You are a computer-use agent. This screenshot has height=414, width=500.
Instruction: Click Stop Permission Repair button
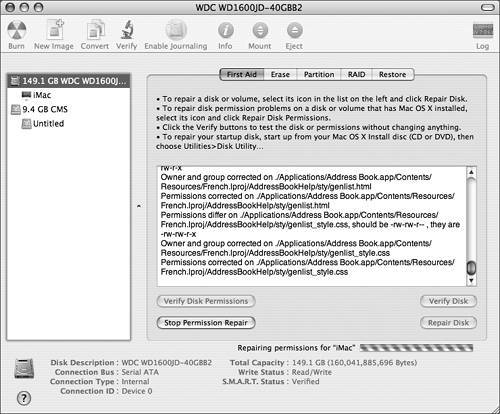point(206,323)
